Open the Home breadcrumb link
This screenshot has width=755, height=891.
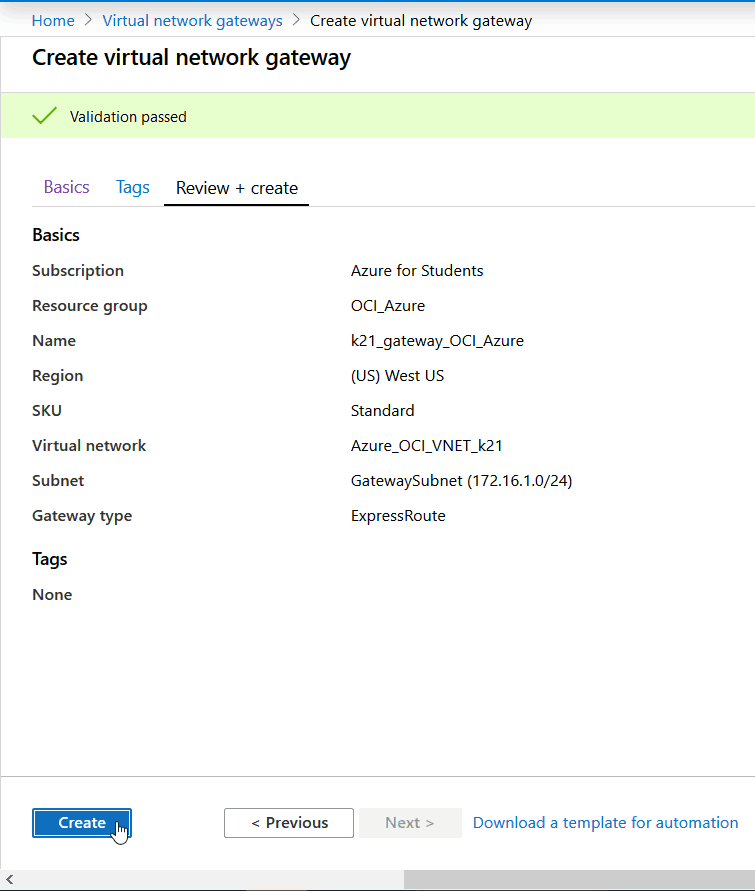point(53,20)
